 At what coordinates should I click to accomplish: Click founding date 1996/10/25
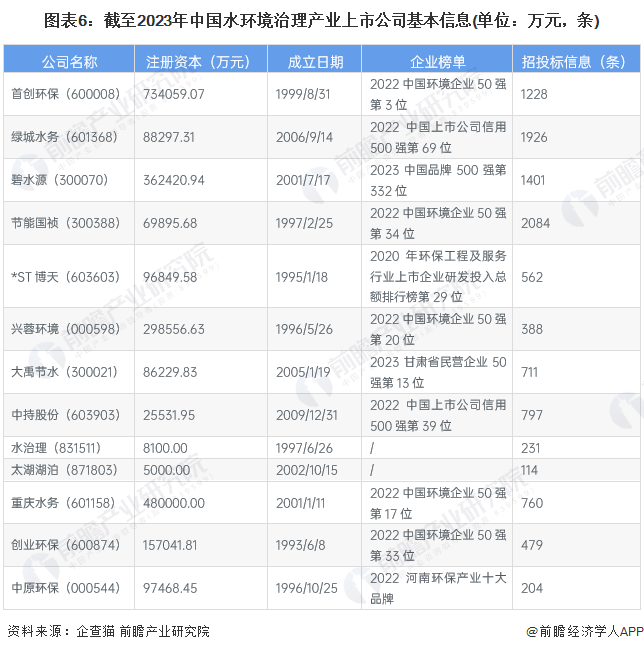pos(306,588)
